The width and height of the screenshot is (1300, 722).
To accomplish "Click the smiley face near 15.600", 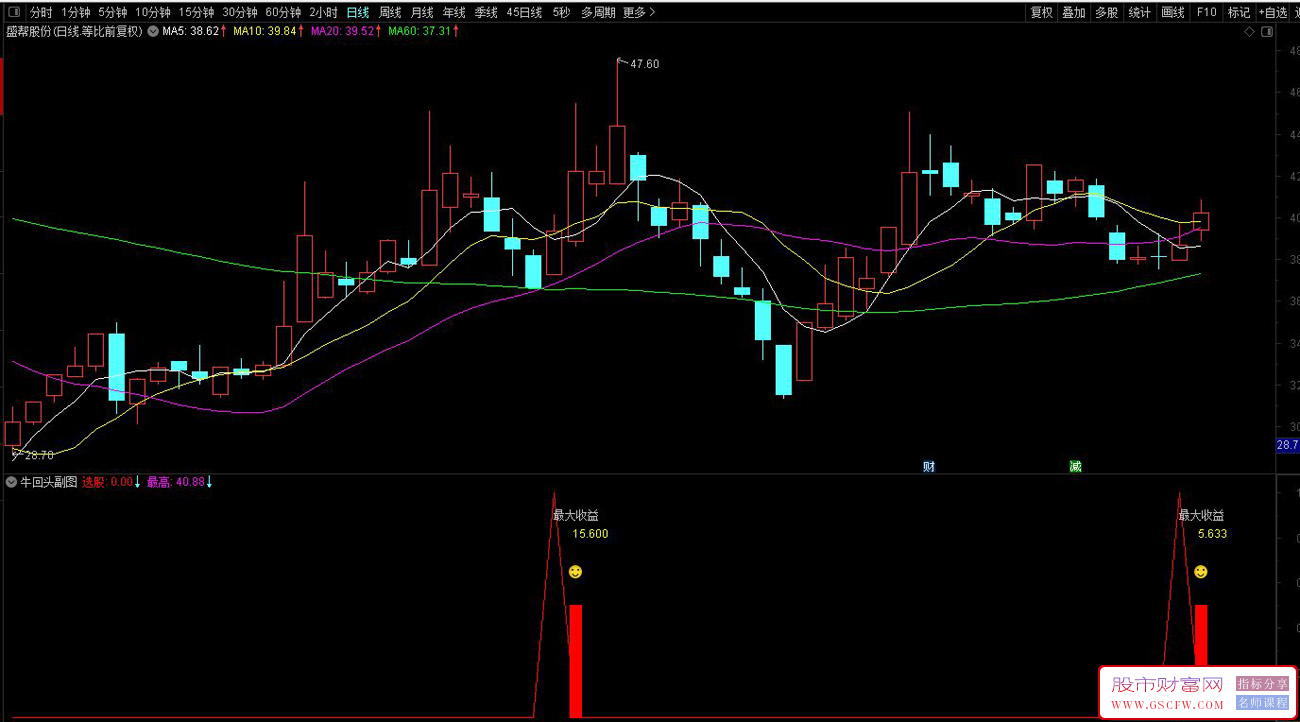I will (575, 572).
